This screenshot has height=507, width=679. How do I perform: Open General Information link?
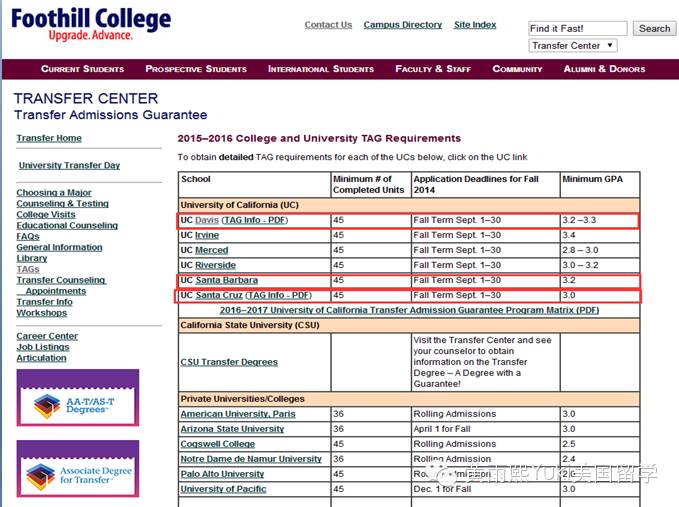coord(59,247)
